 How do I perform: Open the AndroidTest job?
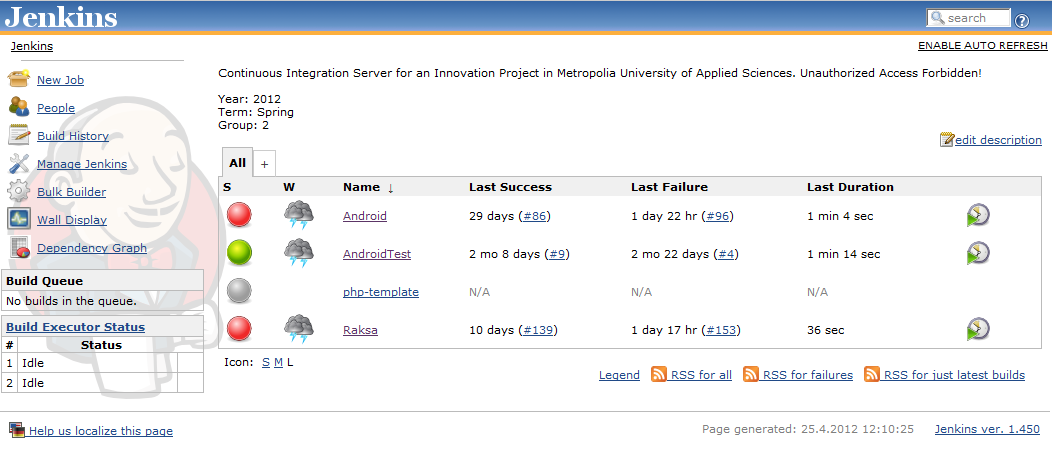click(377, 254)
